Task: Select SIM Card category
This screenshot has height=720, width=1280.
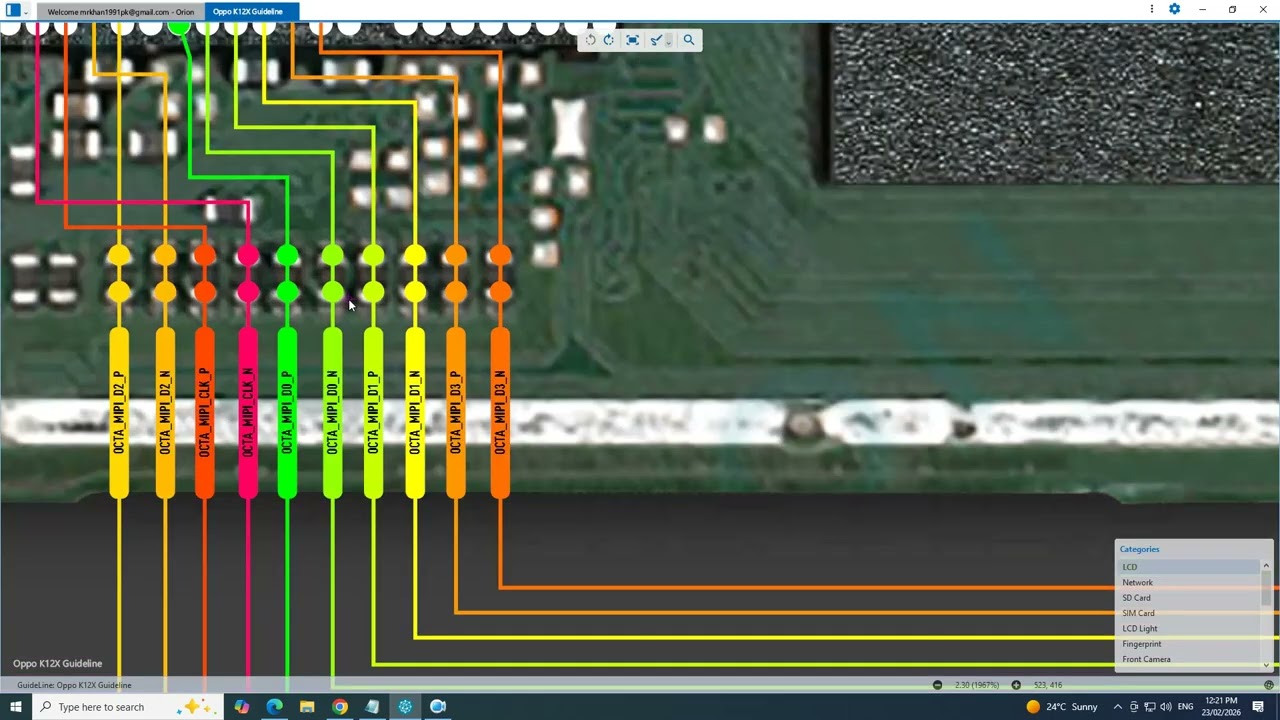Action: (1190, 613)
